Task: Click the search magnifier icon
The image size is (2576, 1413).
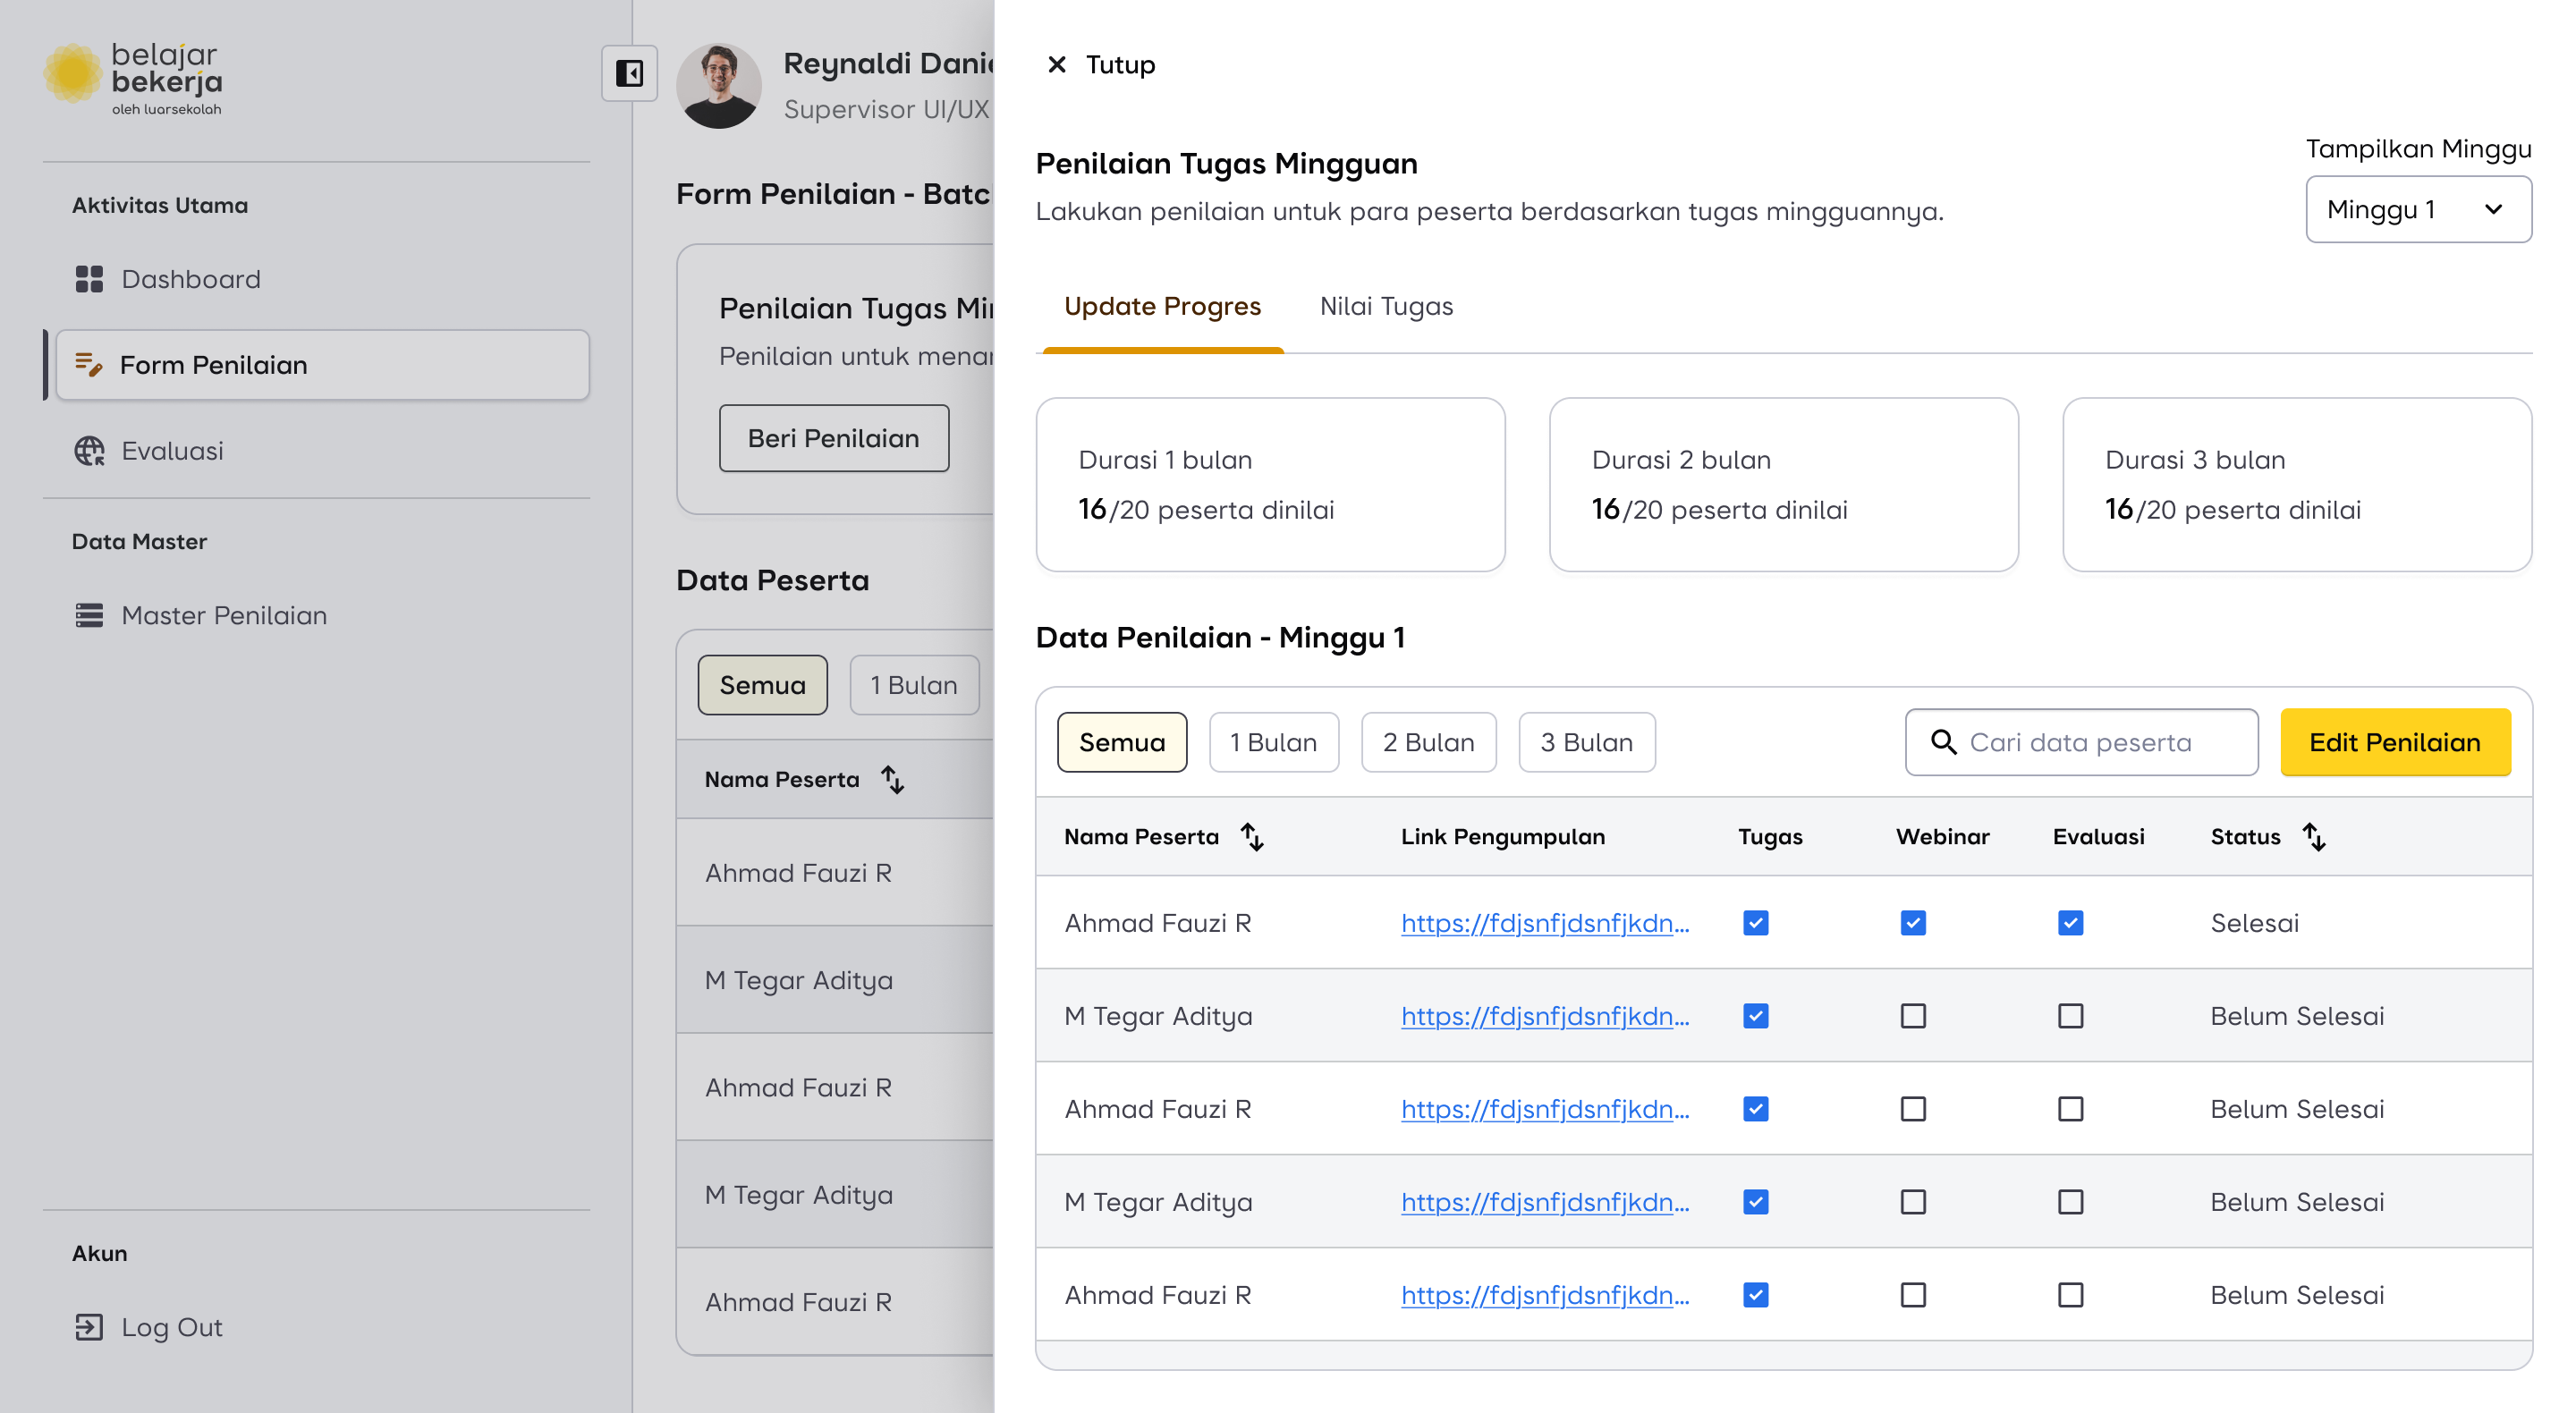Action: [x=1943, y=742]
